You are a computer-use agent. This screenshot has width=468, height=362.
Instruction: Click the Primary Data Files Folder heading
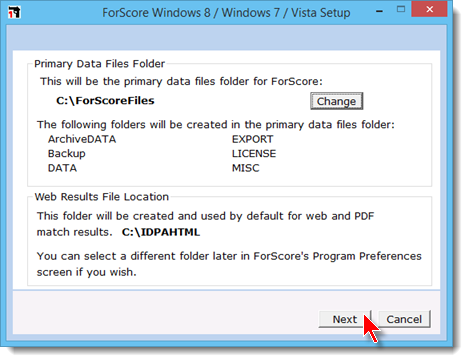click(x=99, y=64)
